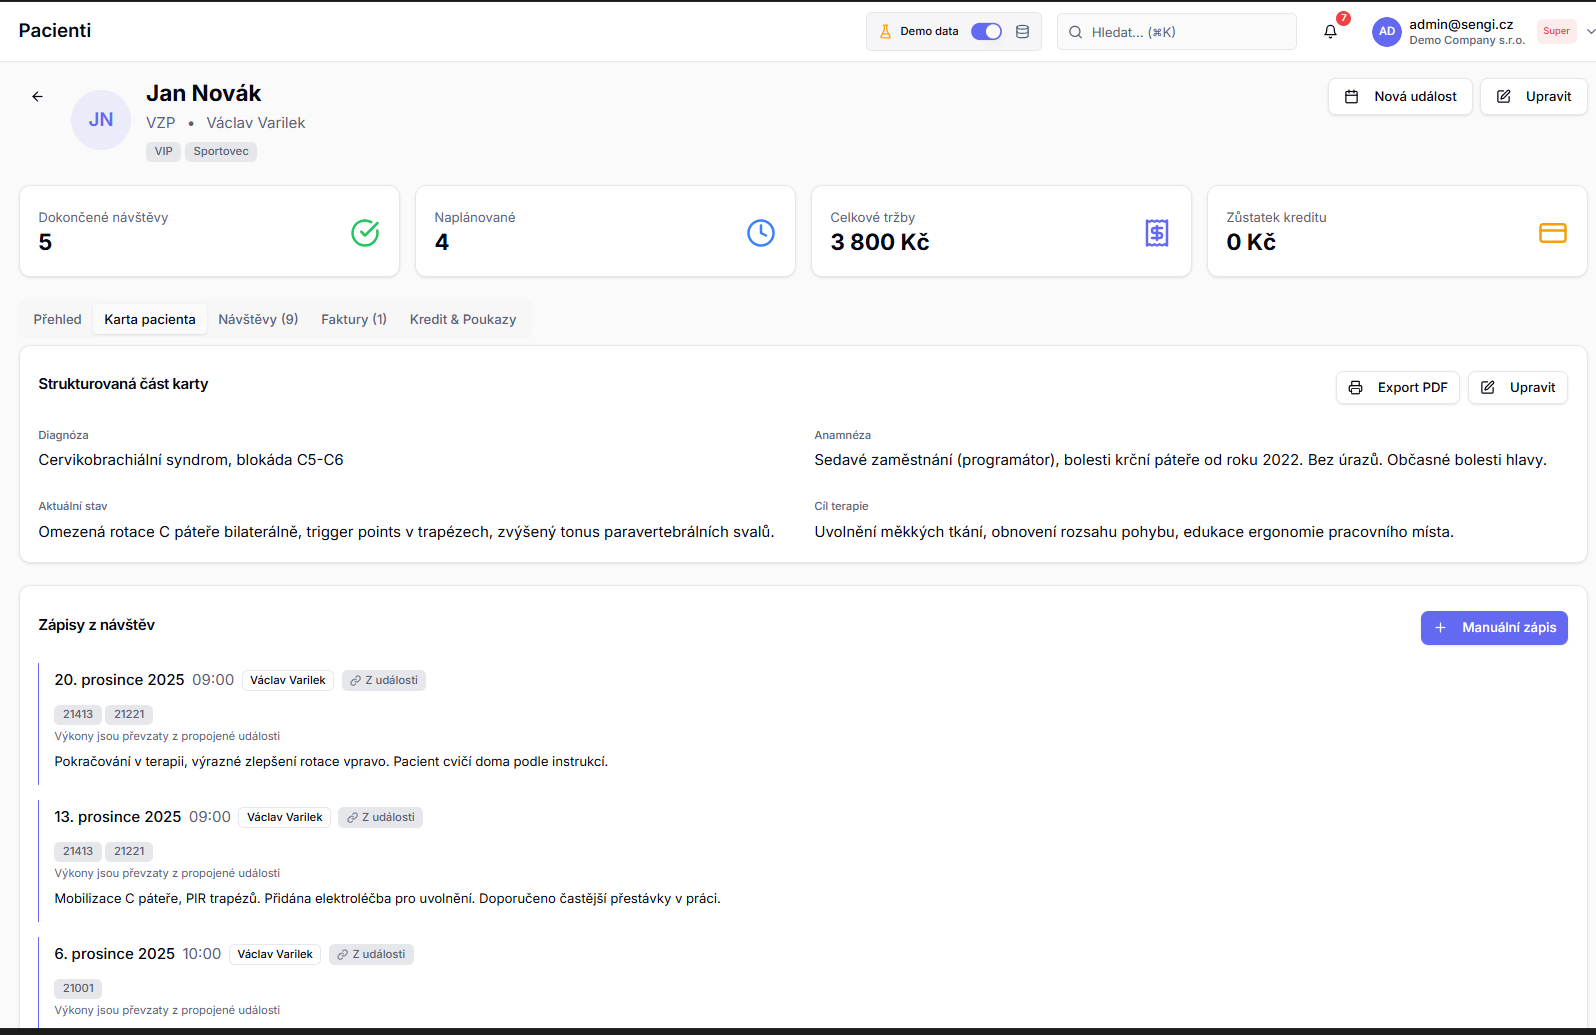Open the Faktury (1) tab
The width and height of the screenshot is (1596, 1035).
click(353, 319)
